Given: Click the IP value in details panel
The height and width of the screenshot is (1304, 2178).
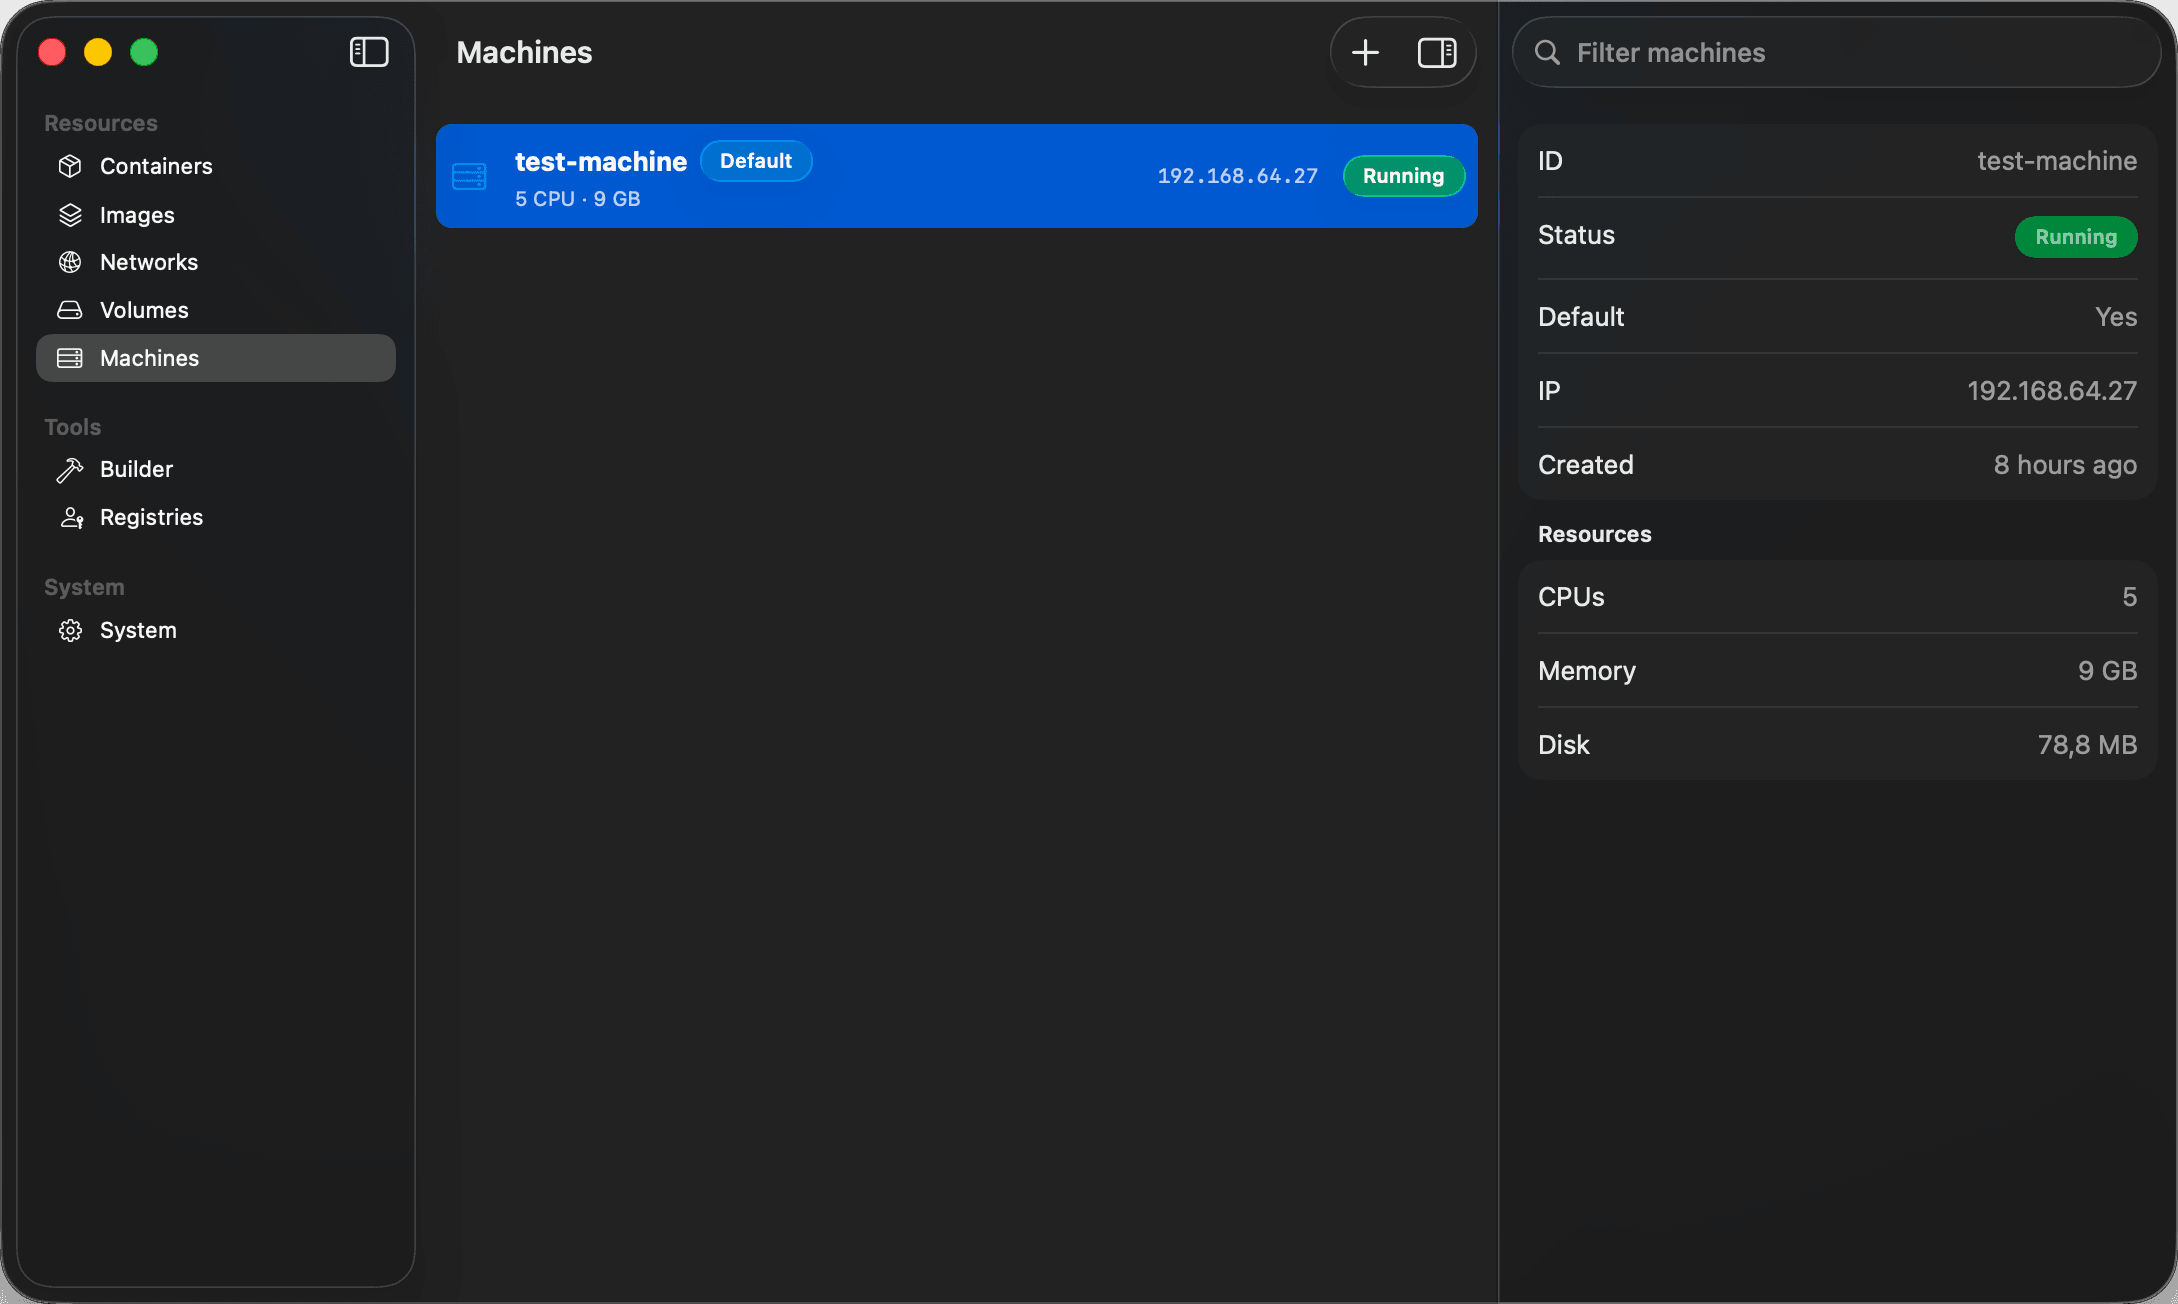Looking at the screenshot, I should 2052,391.
